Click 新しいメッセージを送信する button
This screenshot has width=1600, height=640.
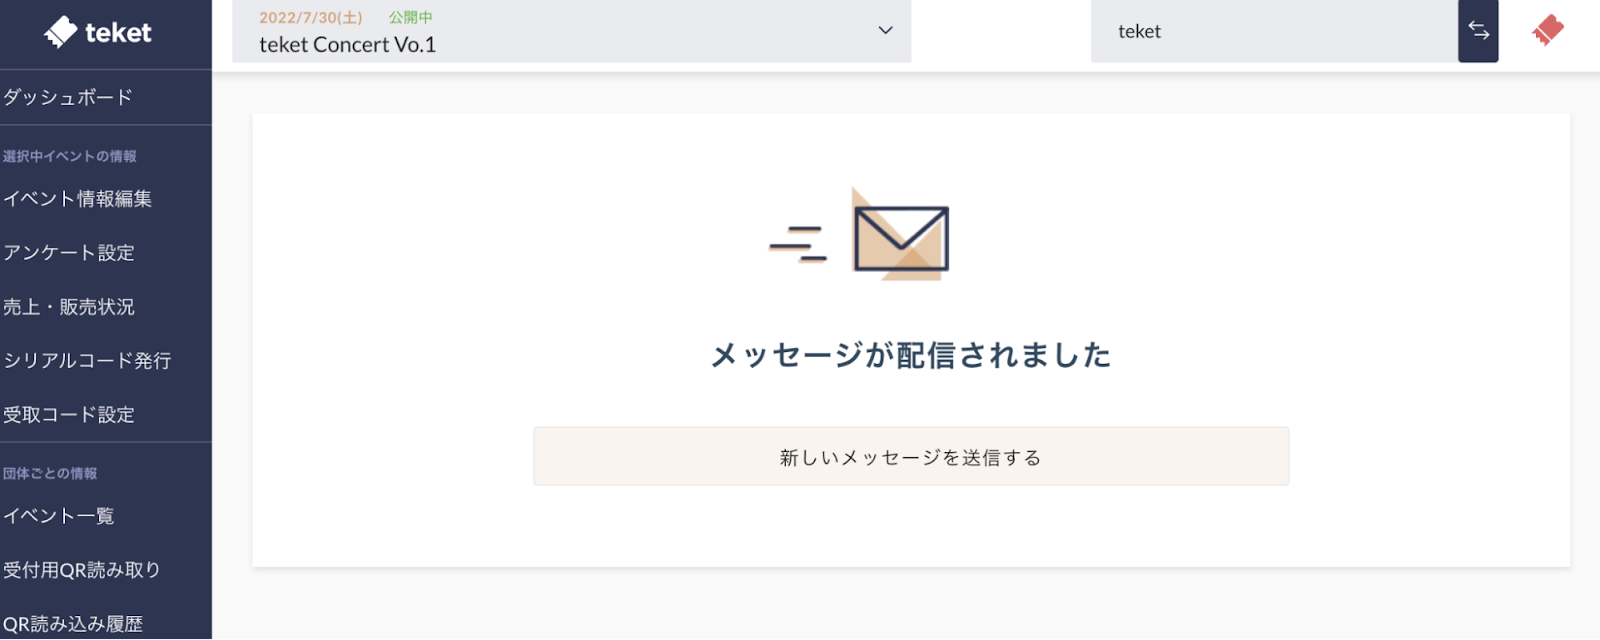click(x=911, y=456)
